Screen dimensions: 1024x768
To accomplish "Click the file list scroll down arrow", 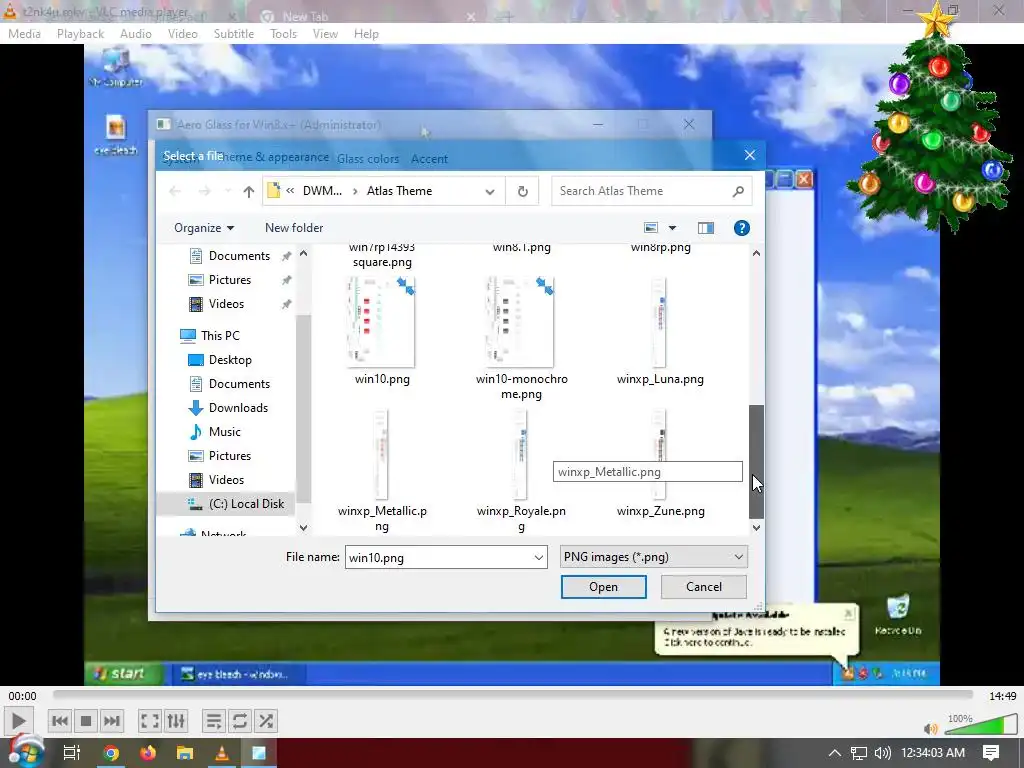I will 756,528.
